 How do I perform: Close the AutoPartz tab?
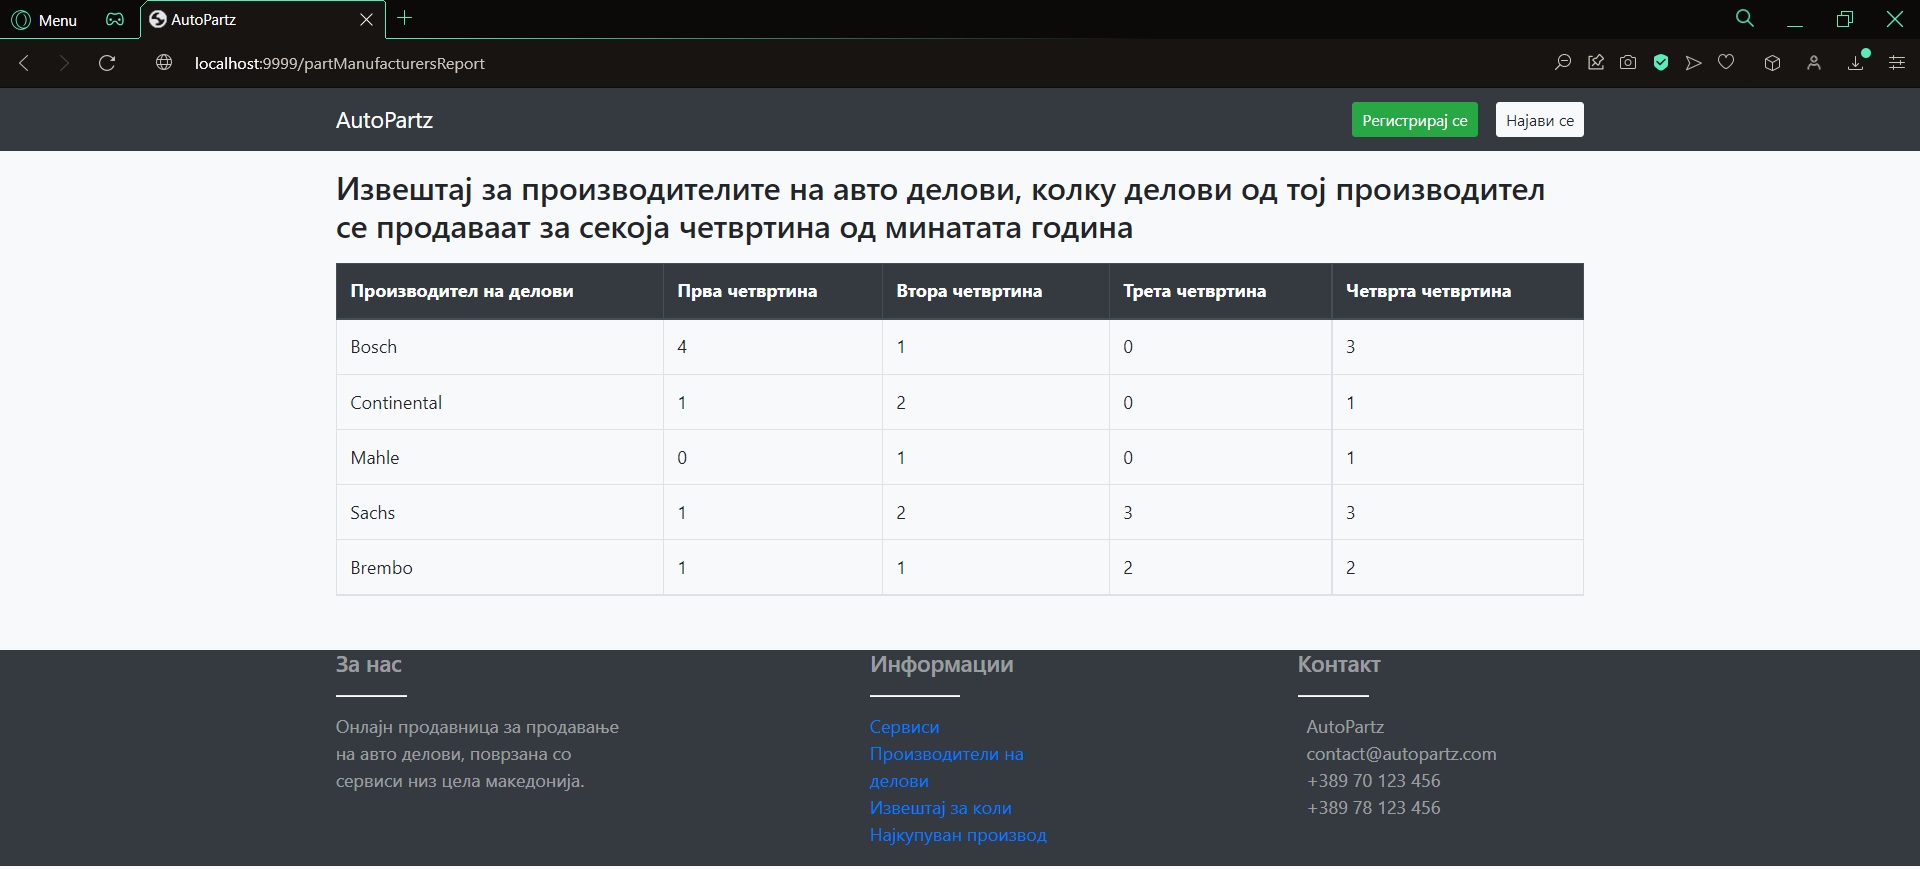point(366,20)
